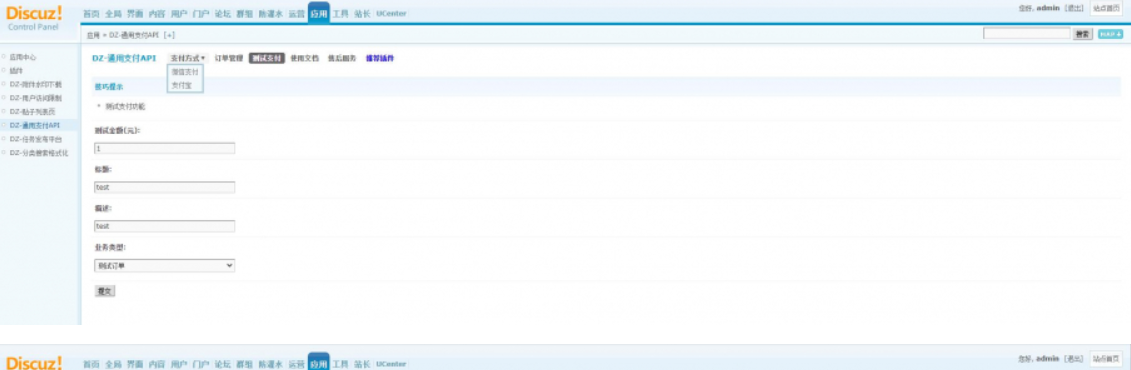
Task: Focus the 标题 field containing test
Action: [x=164, y=188]
